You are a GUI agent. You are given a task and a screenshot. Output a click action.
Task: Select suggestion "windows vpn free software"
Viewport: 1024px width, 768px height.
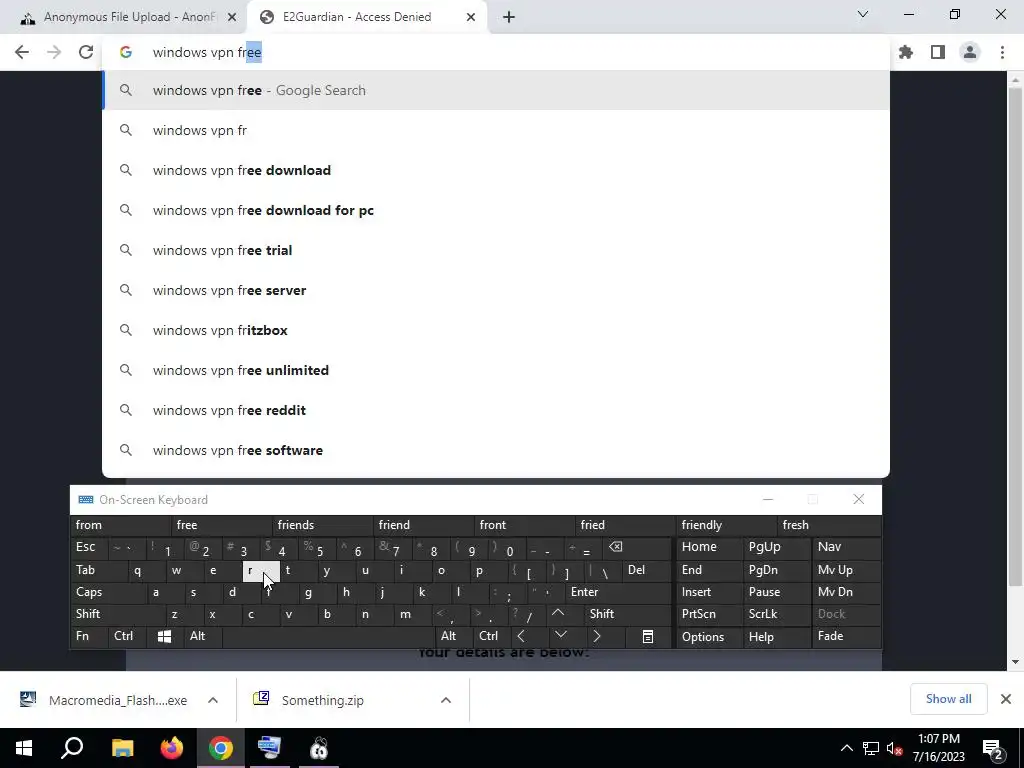pyautogui.click(x=496, y=450)
